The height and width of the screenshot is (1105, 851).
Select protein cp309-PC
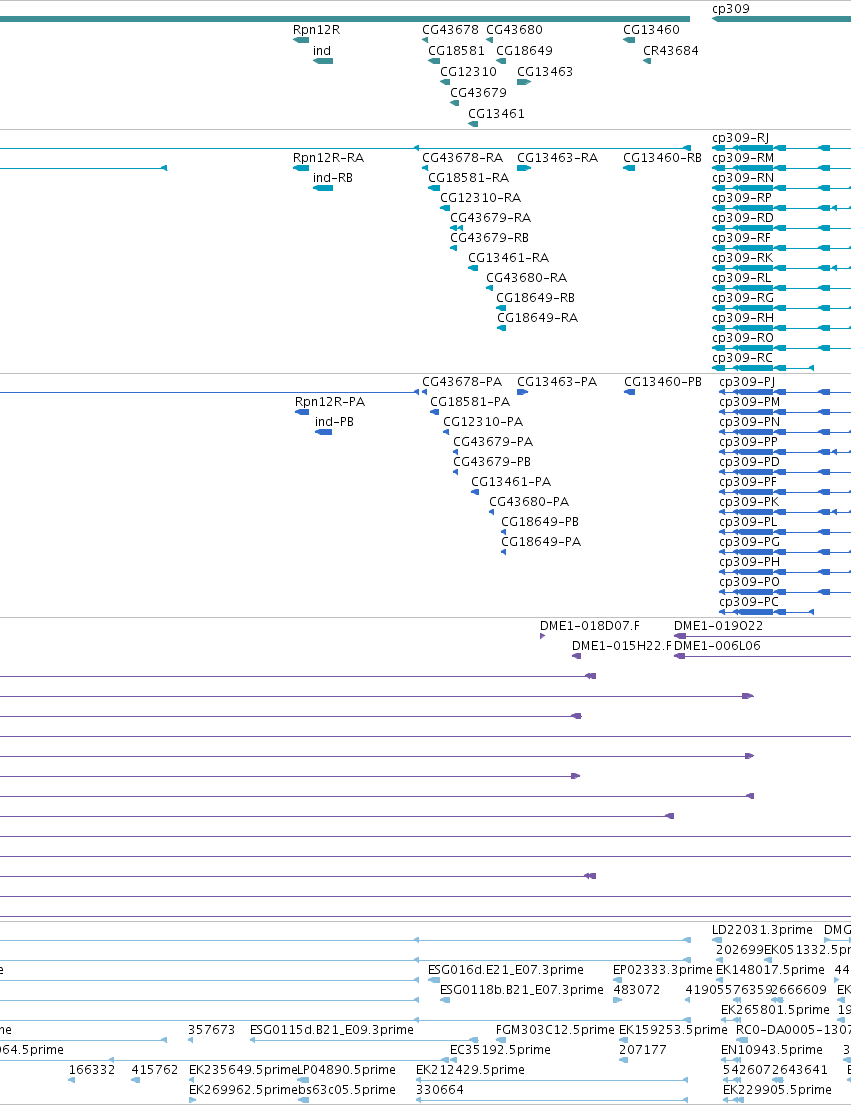(766, 612)
